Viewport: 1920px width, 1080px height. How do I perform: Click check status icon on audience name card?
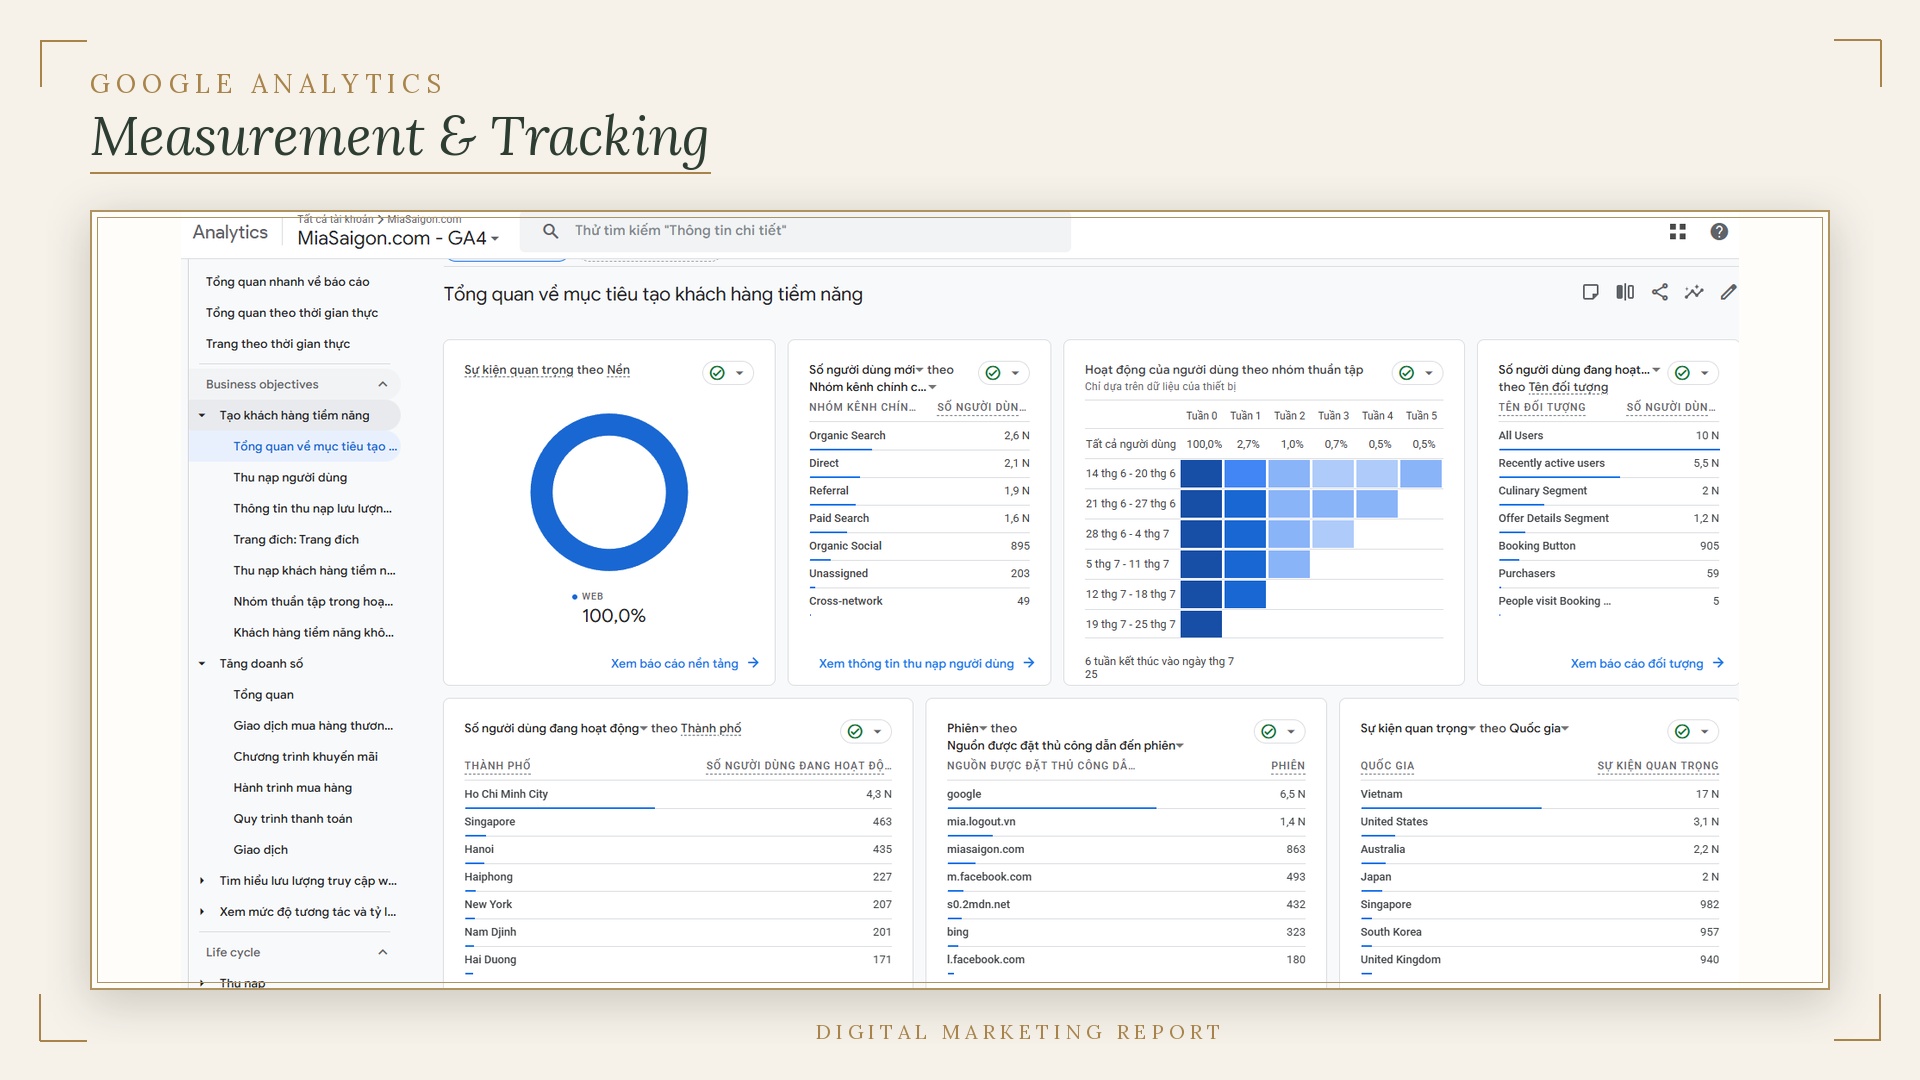pyautogui.click(x=1683, y=373)
